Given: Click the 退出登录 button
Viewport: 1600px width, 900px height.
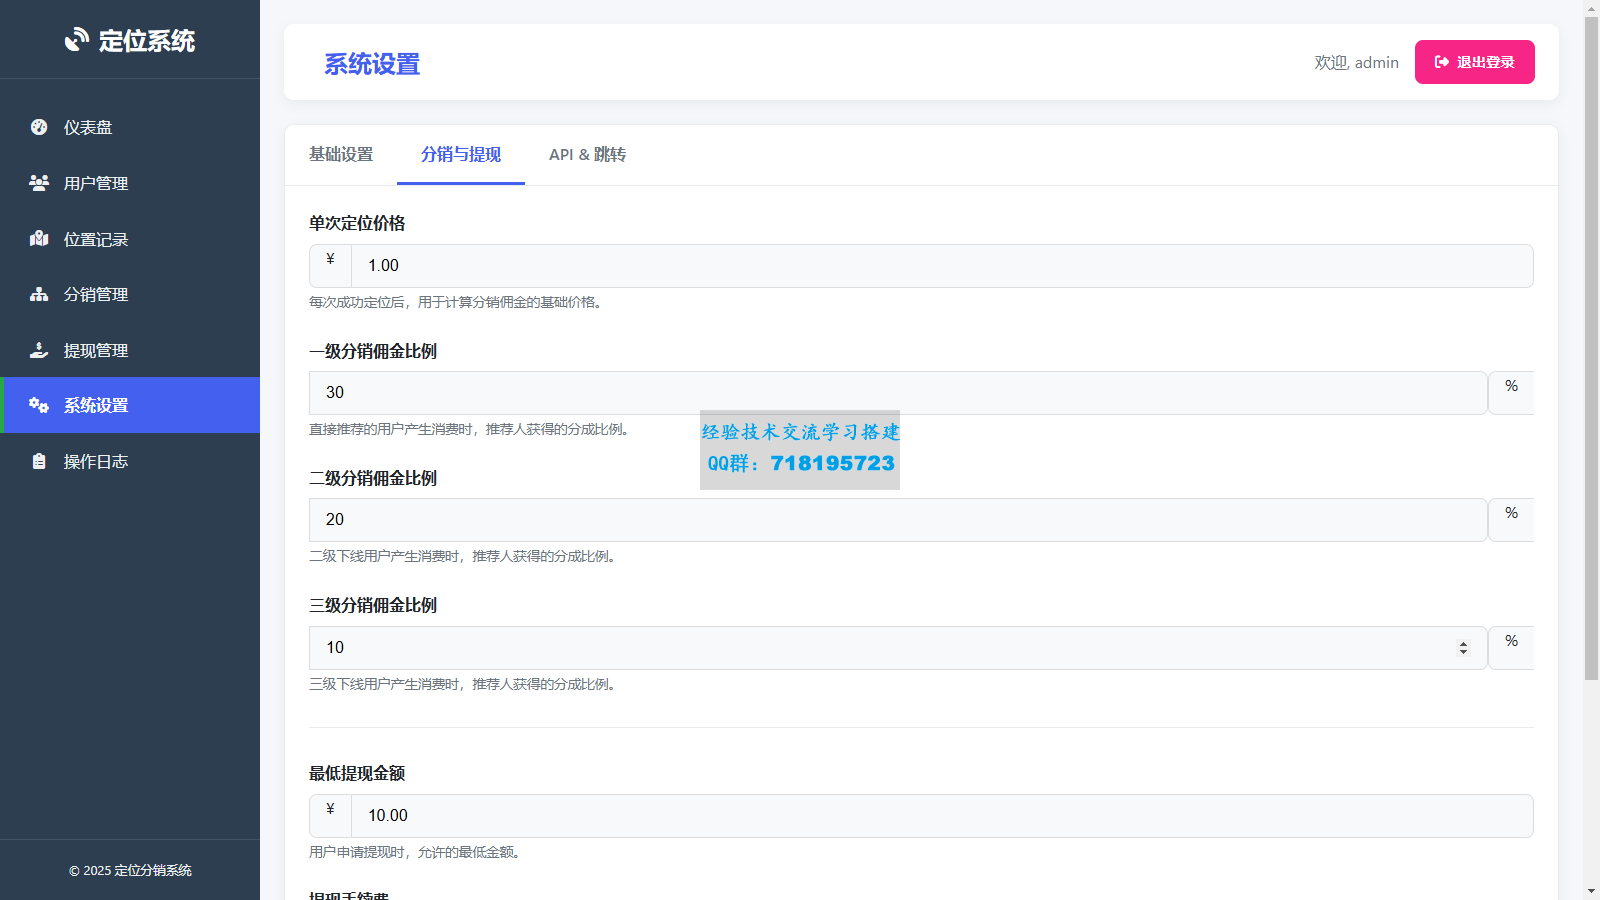Looking at the screenshot, I should click(x=1474, y=62).
